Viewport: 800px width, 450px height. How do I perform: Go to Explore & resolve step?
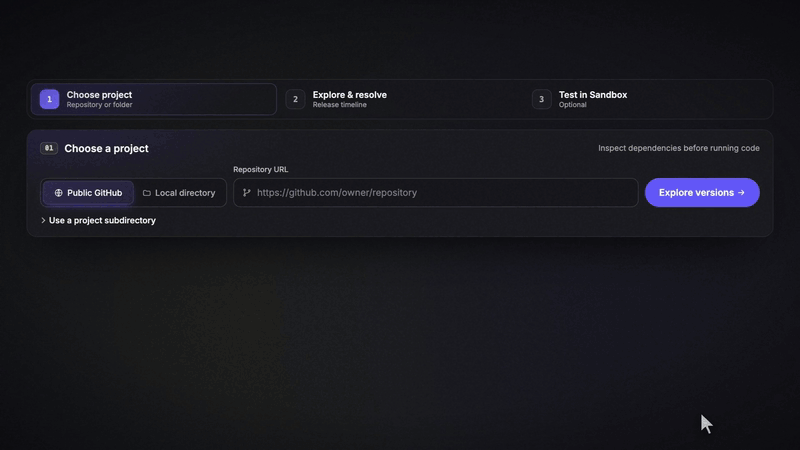[x=401, y=99]
